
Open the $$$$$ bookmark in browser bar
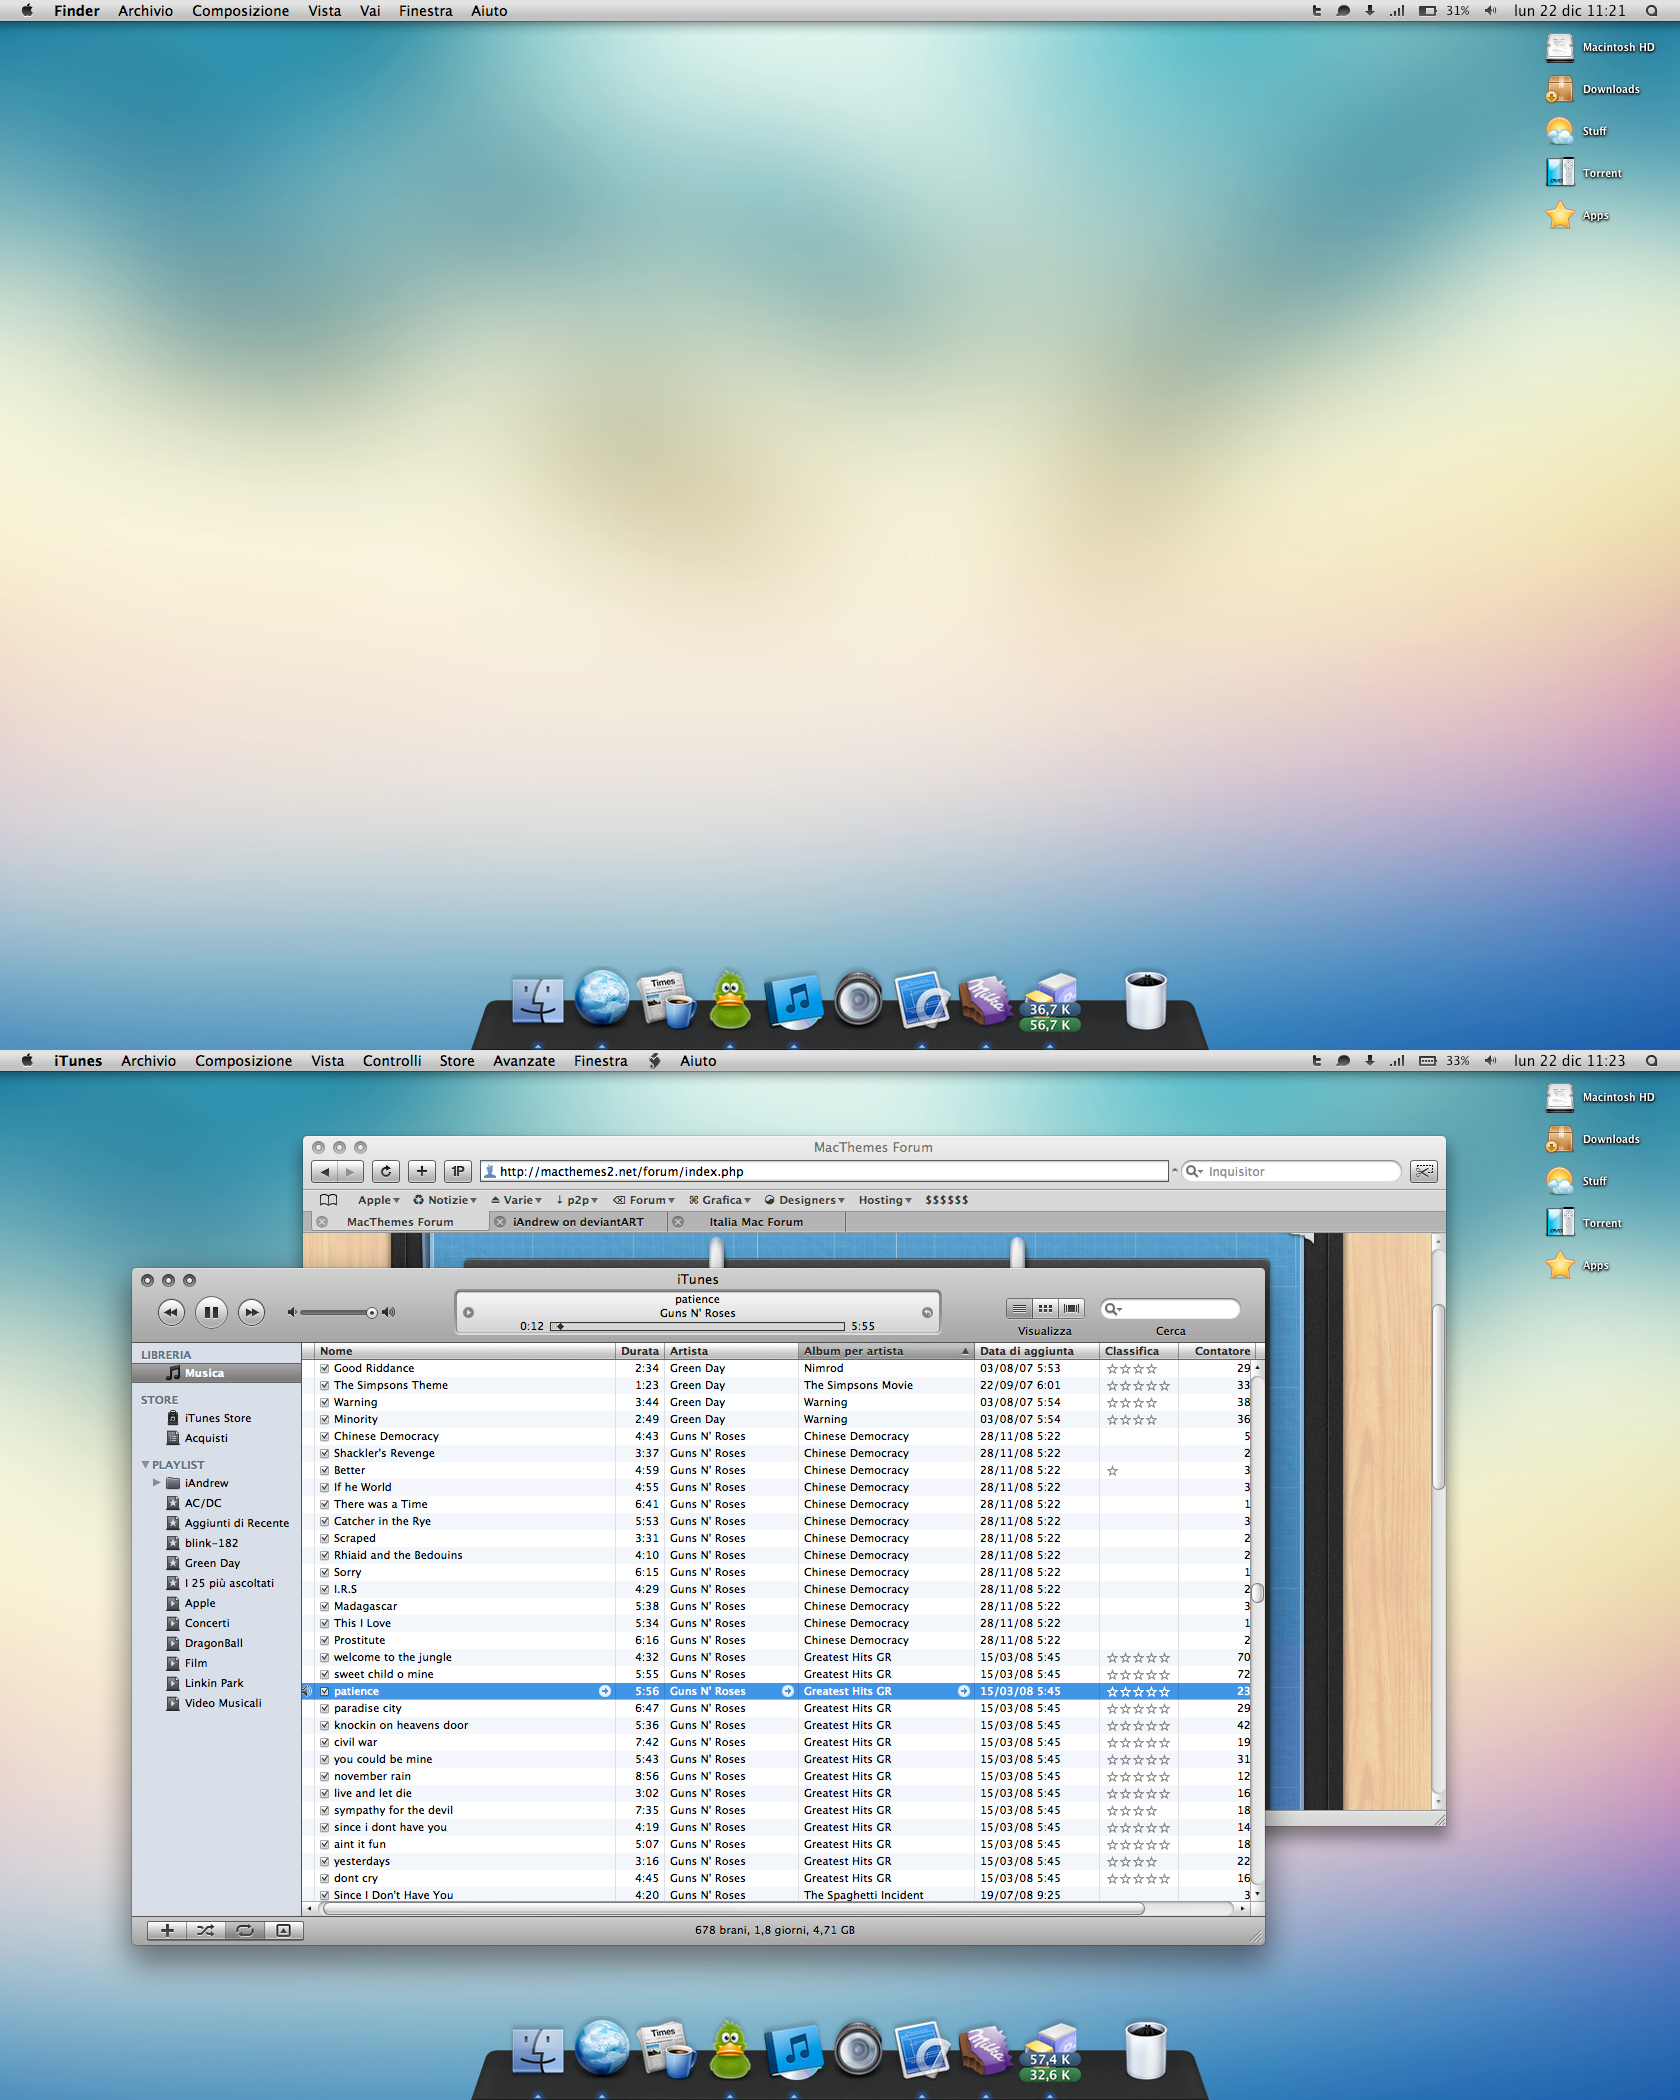pyautogui.click(x=946, y=1200)
